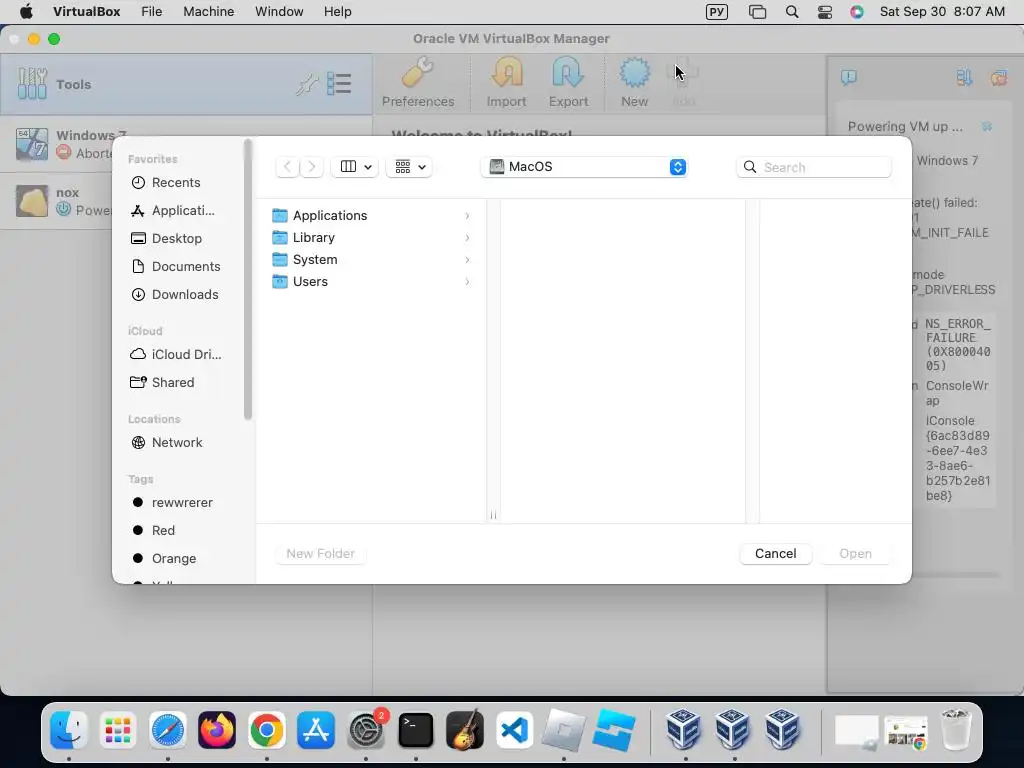1024x768 pixels.
Task: Open Launchpad from the Dock
Action: [x=118, y=729]
